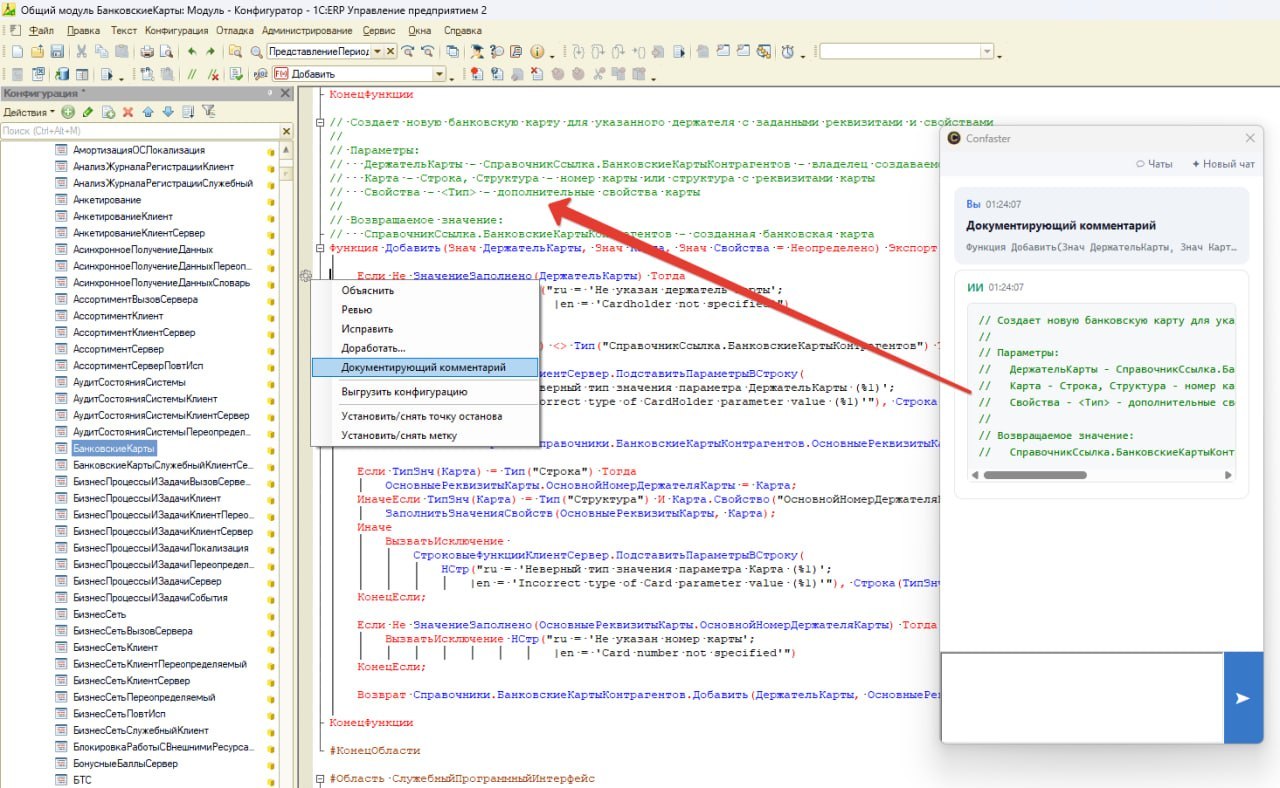Click Move up arrow in Configuration panel
This screenshot has height=788, width=1280.
click(x=147, y=112)
